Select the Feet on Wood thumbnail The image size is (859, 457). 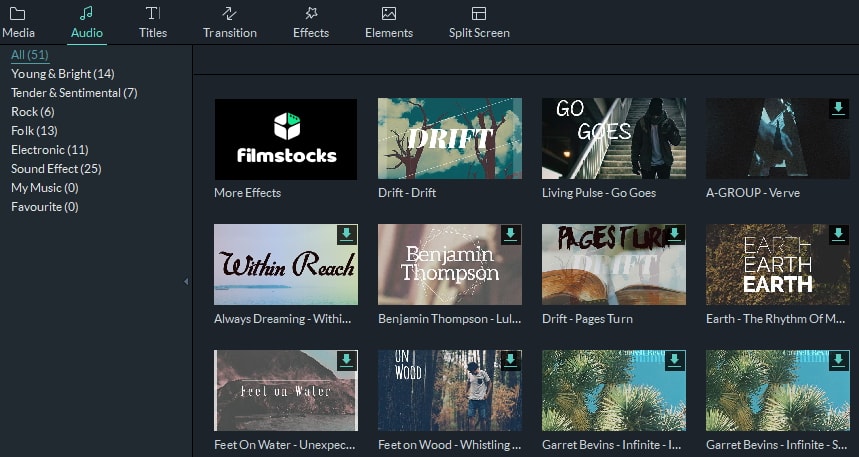pyautogui.click(x=450, y=391)
